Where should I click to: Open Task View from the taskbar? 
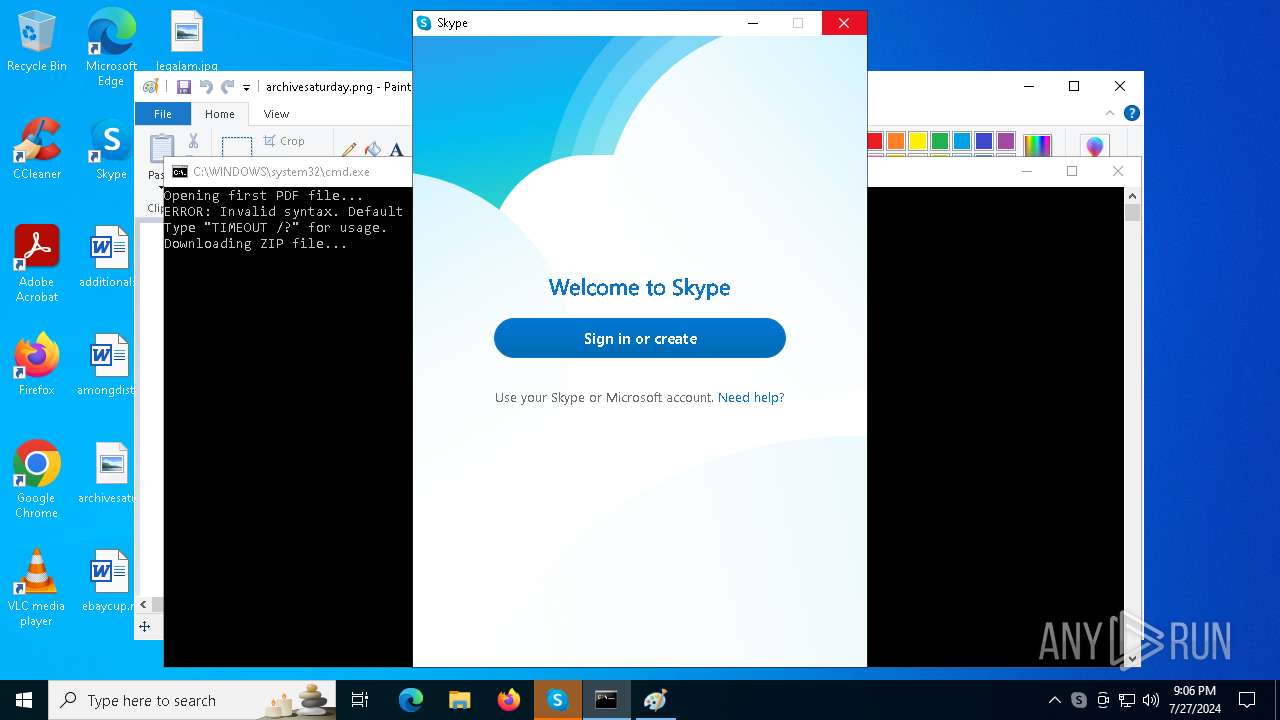360,700
